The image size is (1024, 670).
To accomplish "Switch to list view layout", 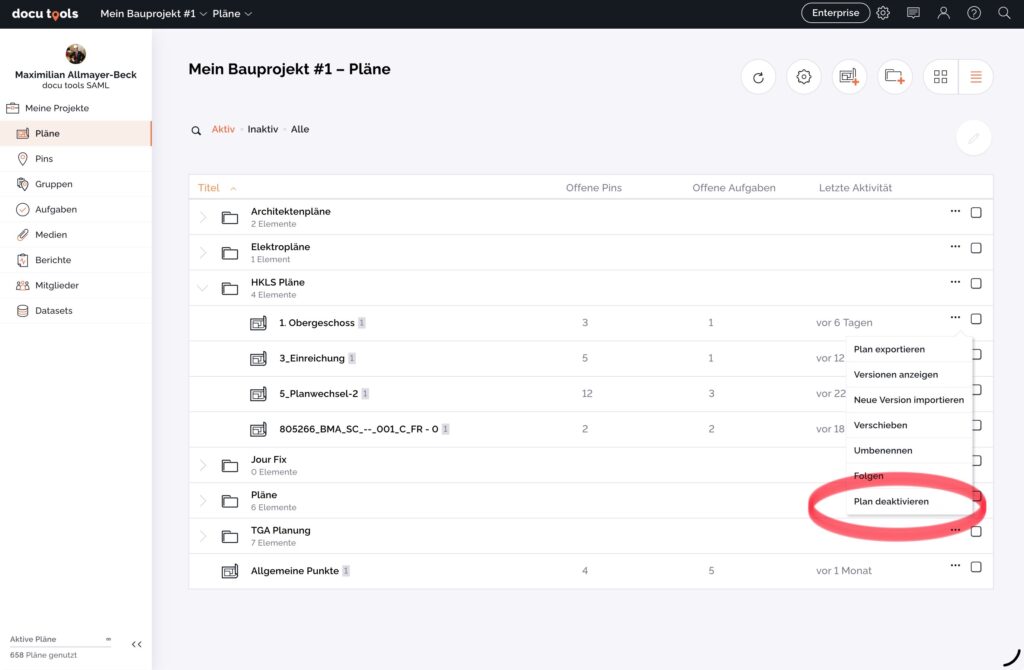I will coord(976,77).
